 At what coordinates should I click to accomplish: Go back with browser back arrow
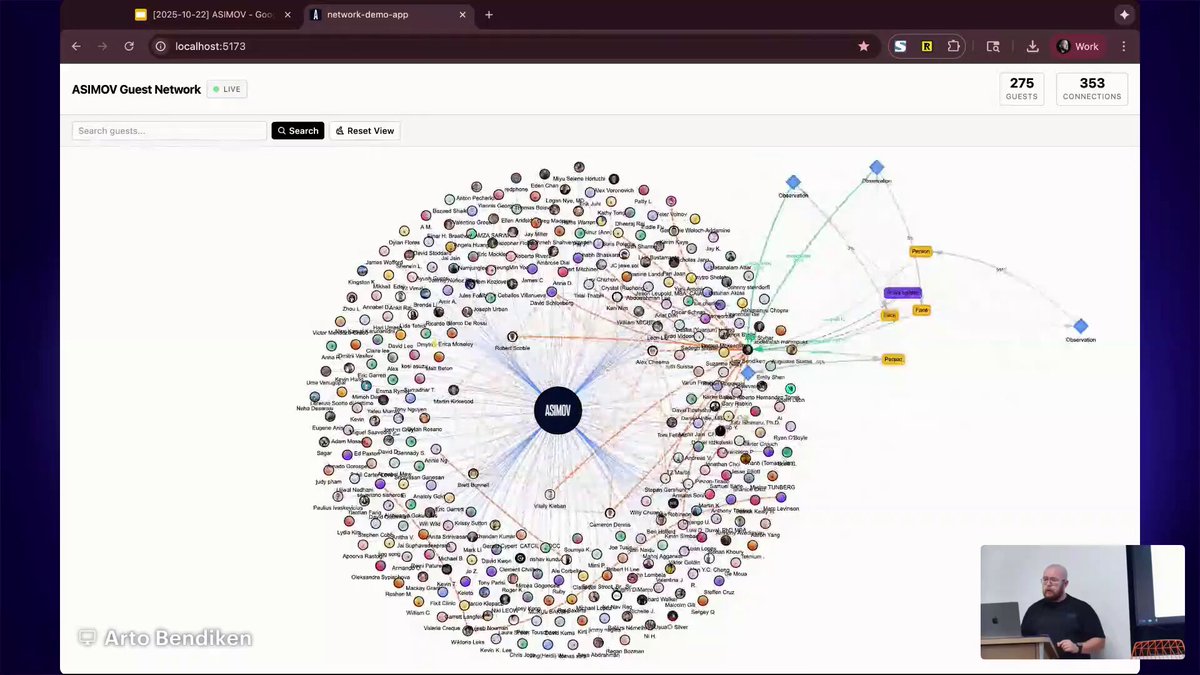(76, 46)
